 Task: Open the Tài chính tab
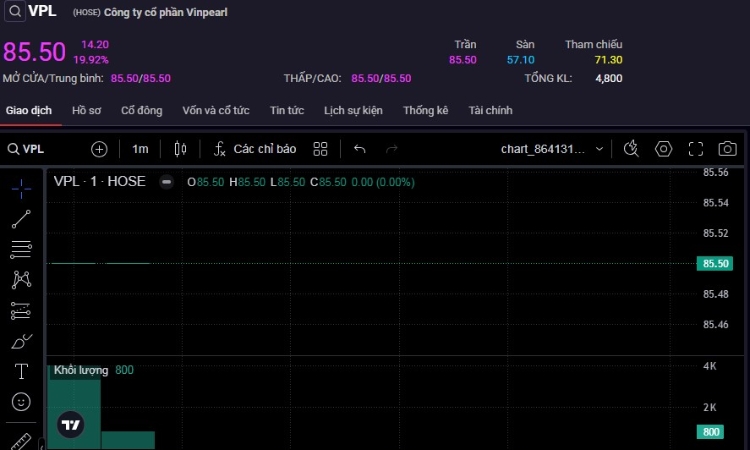(x=490, y=111)
